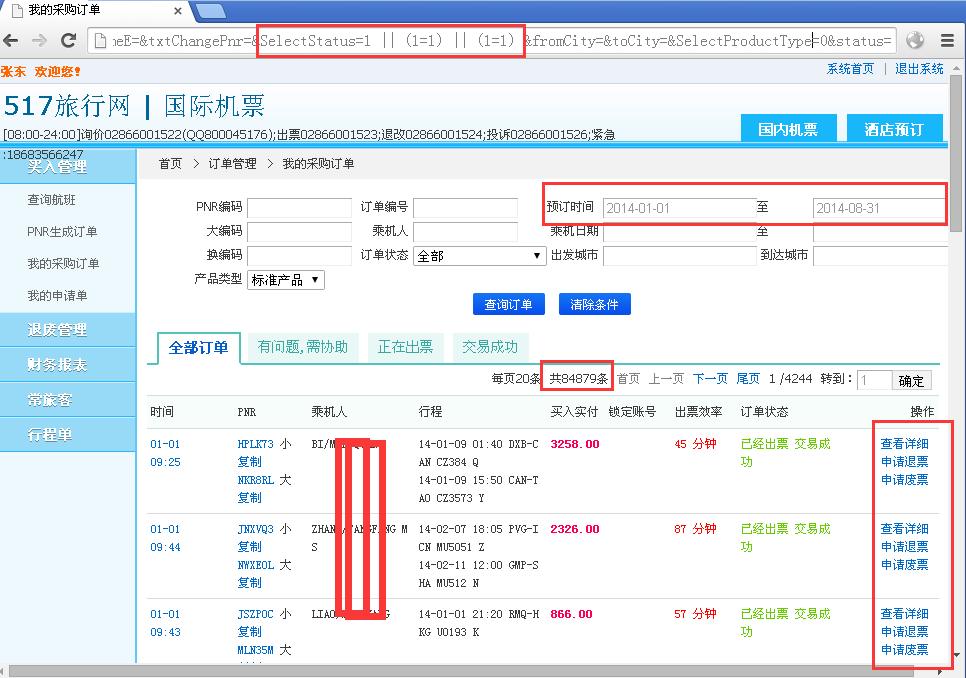The height and width of the screenshot is (678, 966).
Task: Focus the 乘机人 input field
Action: pyautogui.click(x=466, y=232)
